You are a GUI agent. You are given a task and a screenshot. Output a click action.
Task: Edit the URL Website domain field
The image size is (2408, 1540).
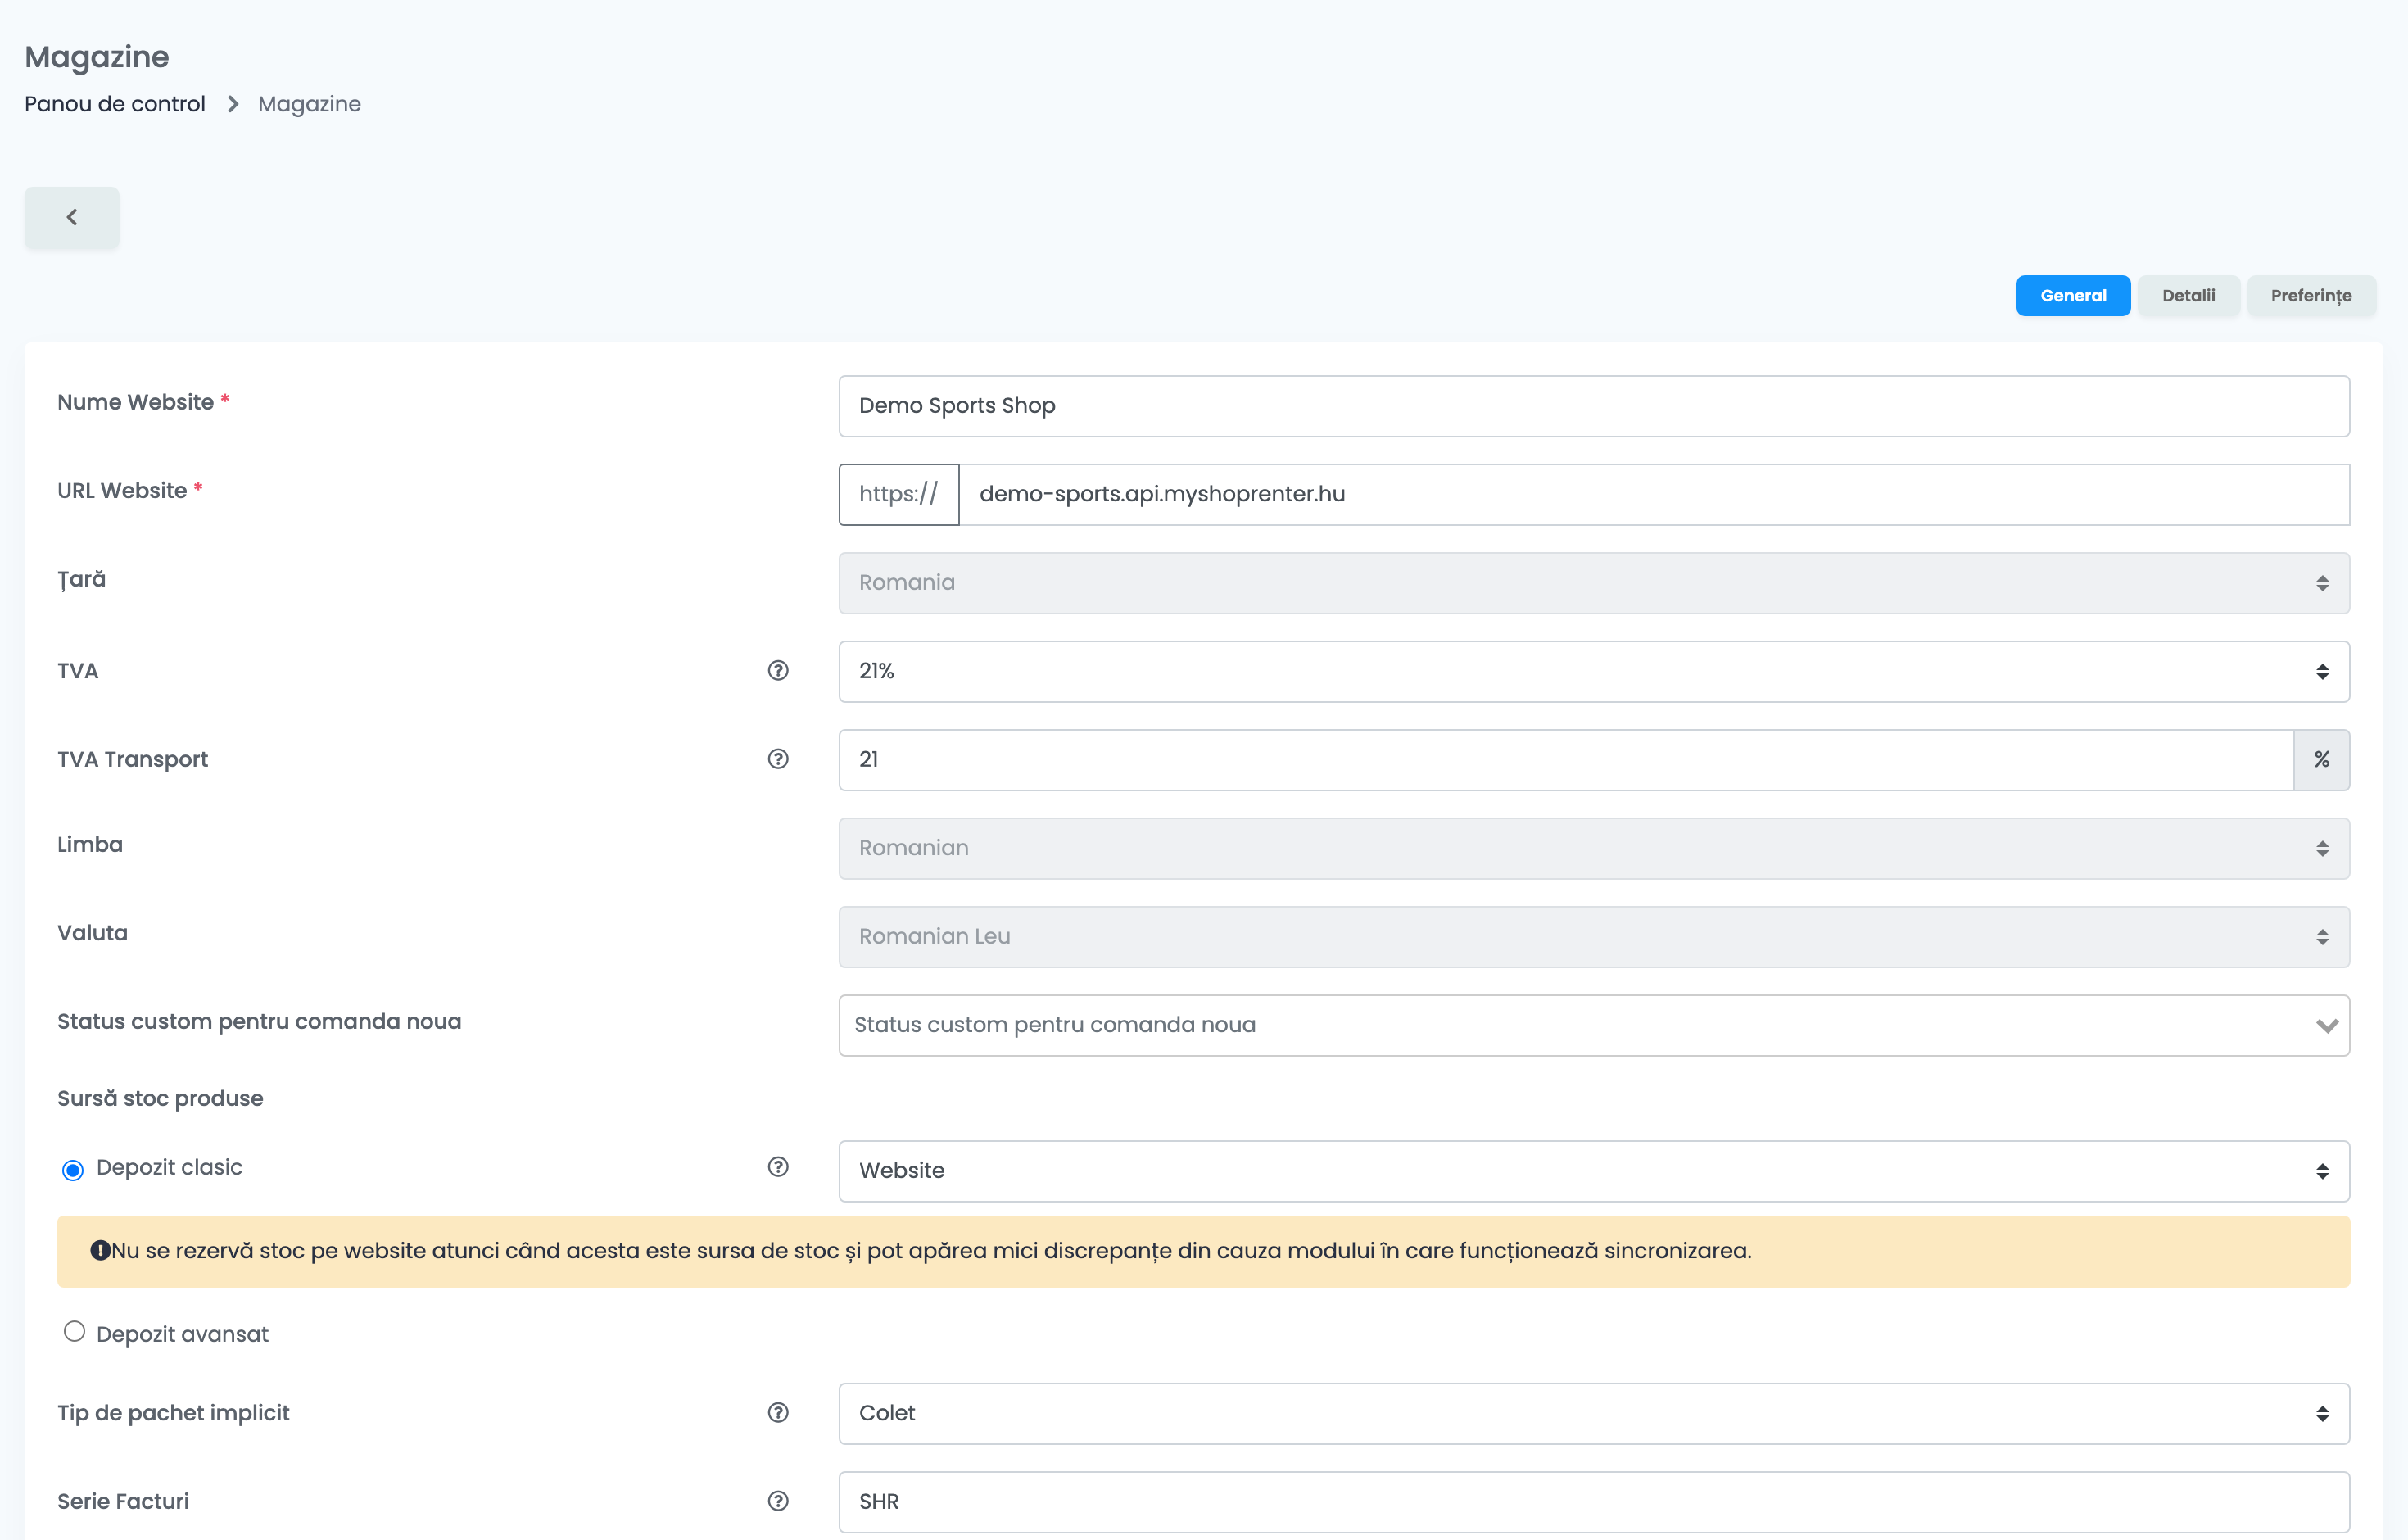1654,494
